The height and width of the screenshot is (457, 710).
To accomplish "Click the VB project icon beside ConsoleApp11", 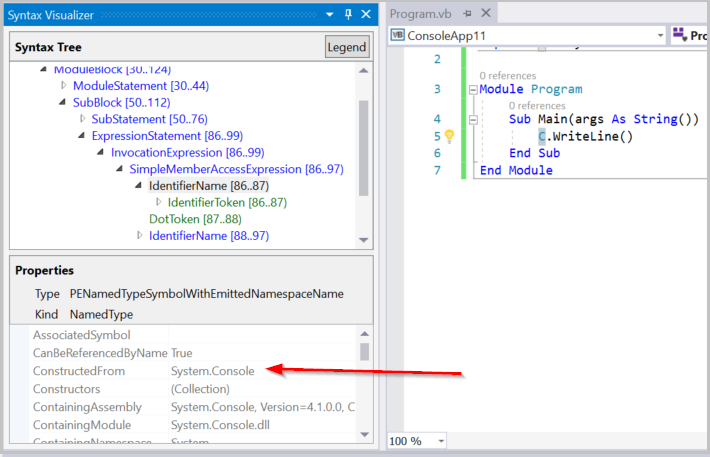I will coord(397,35).
